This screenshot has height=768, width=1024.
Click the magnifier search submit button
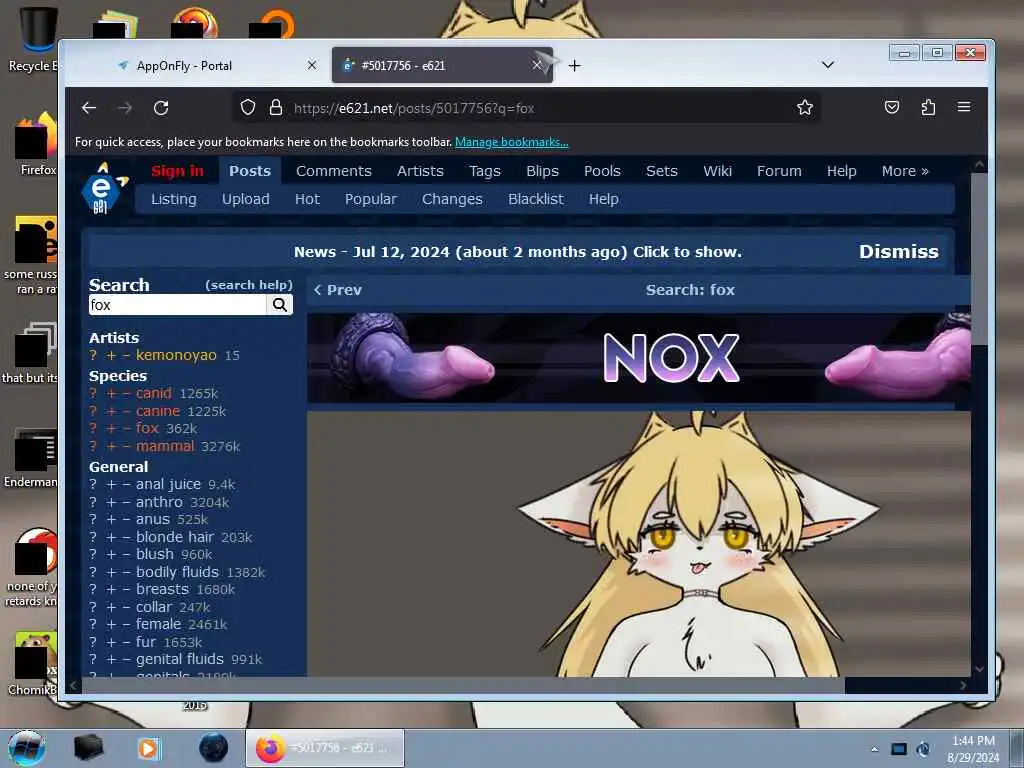280,305
